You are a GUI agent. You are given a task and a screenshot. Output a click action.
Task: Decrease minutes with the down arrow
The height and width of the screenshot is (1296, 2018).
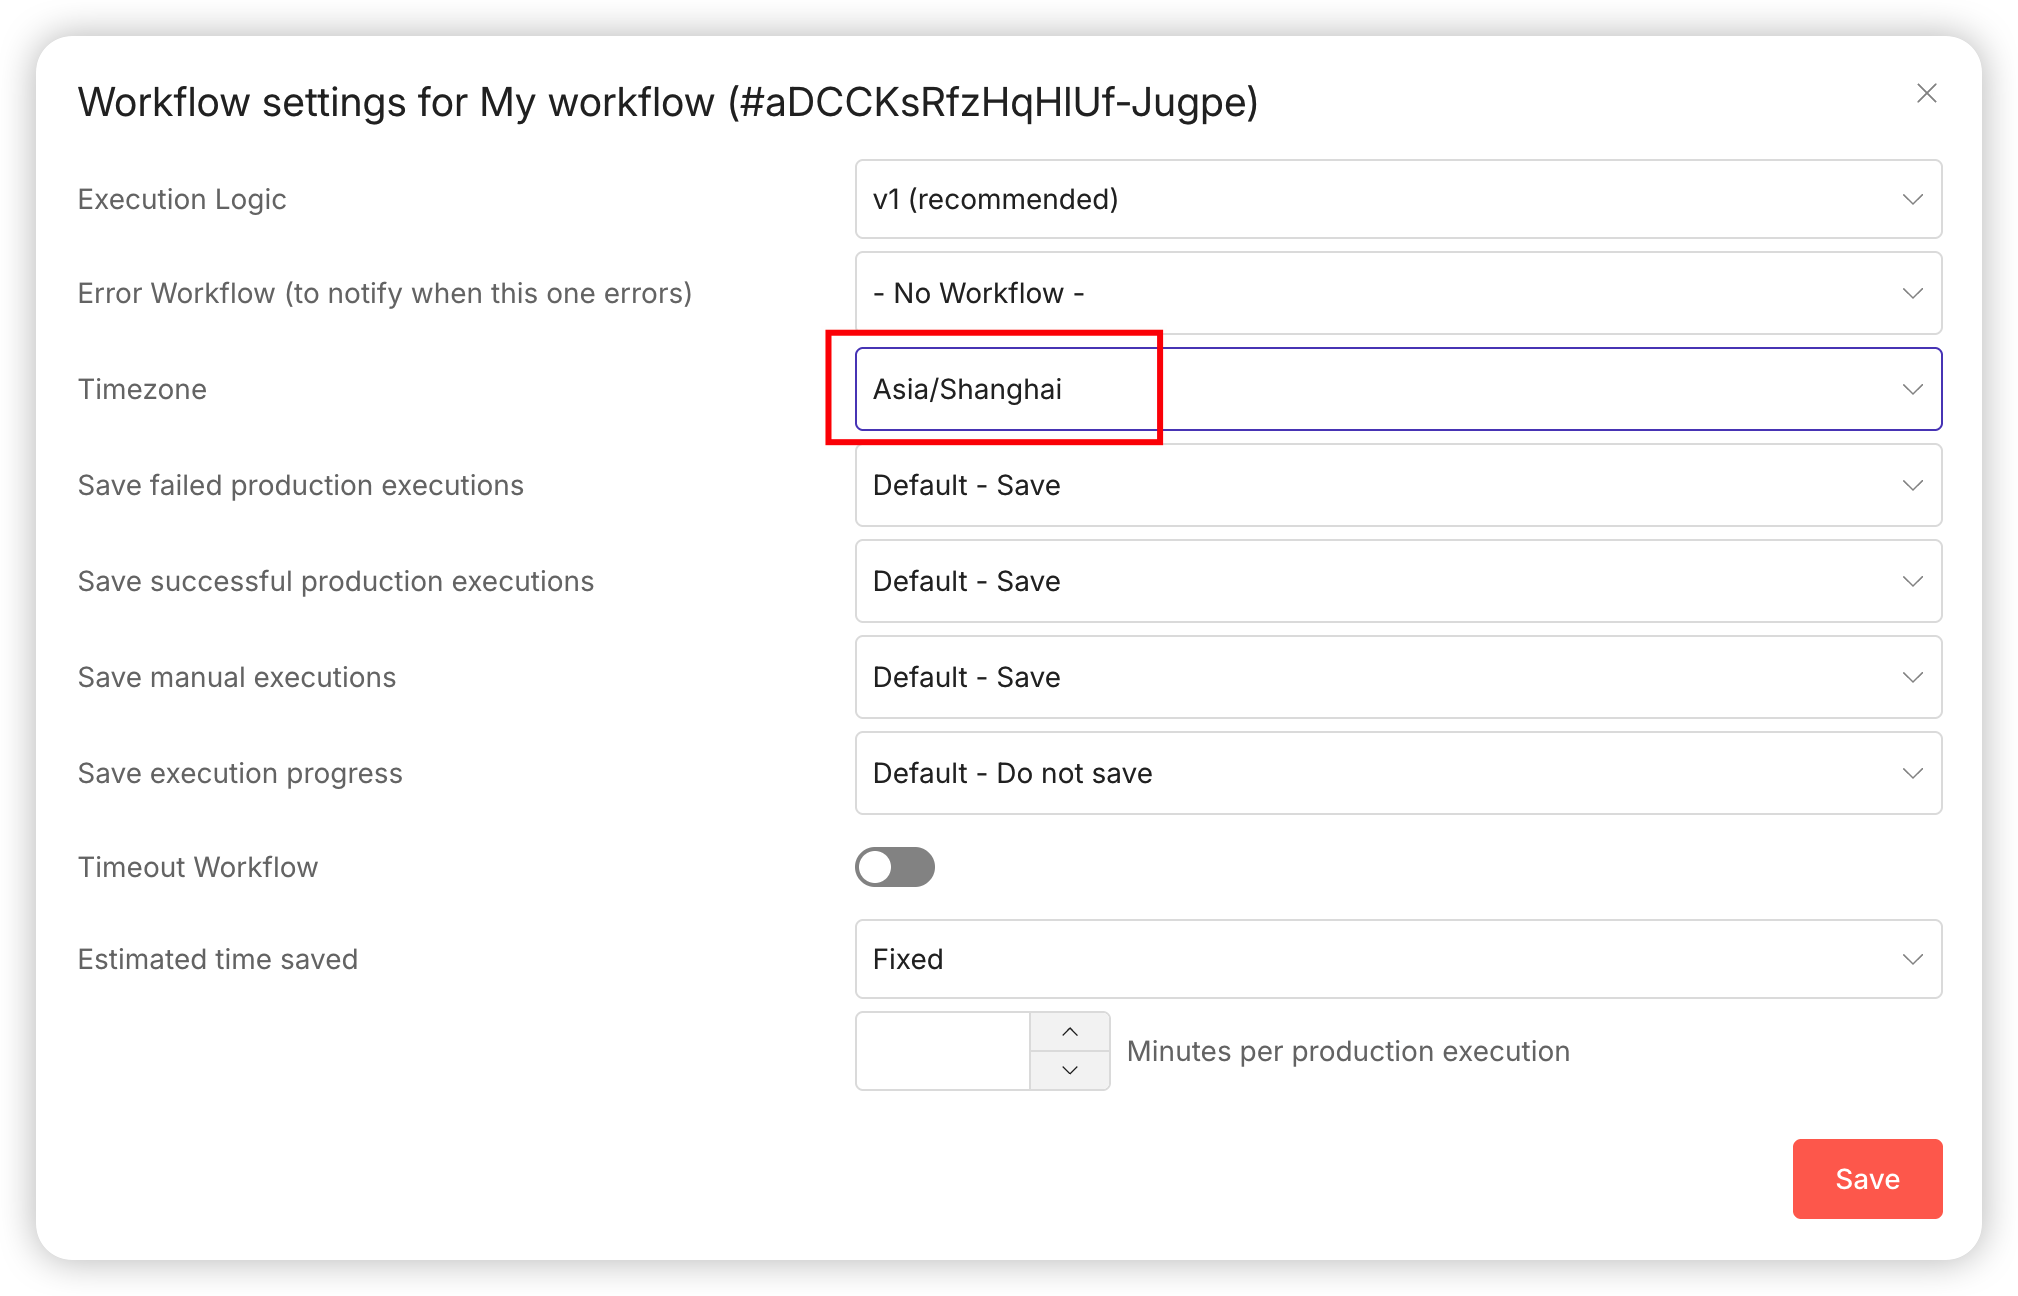[x=1070, y=1070]
